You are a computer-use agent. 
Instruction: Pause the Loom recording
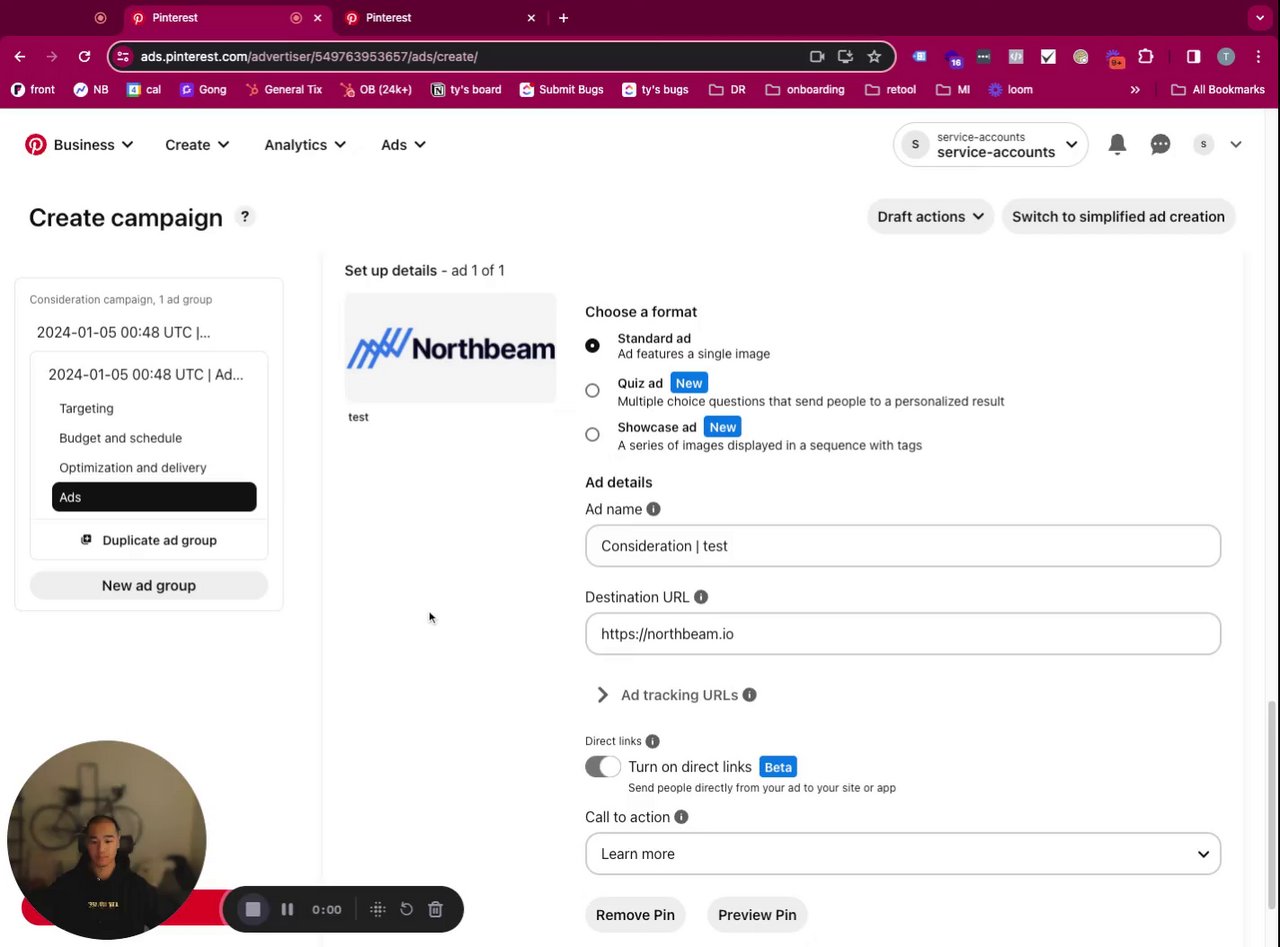coord(287,909)
